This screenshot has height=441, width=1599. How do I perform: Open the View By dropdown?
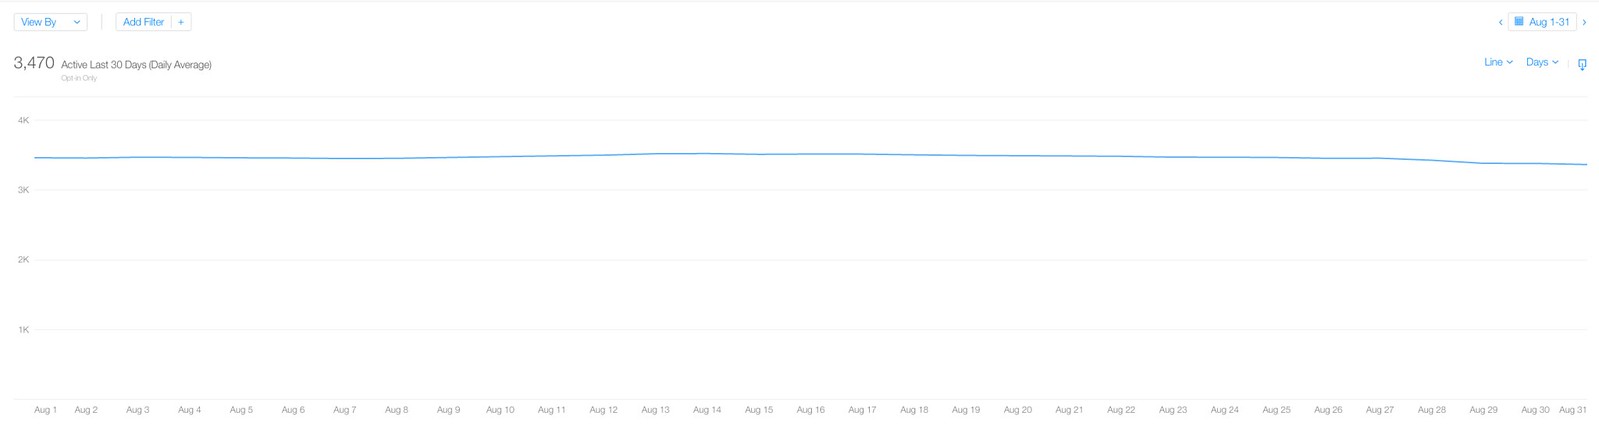(50, 22)
